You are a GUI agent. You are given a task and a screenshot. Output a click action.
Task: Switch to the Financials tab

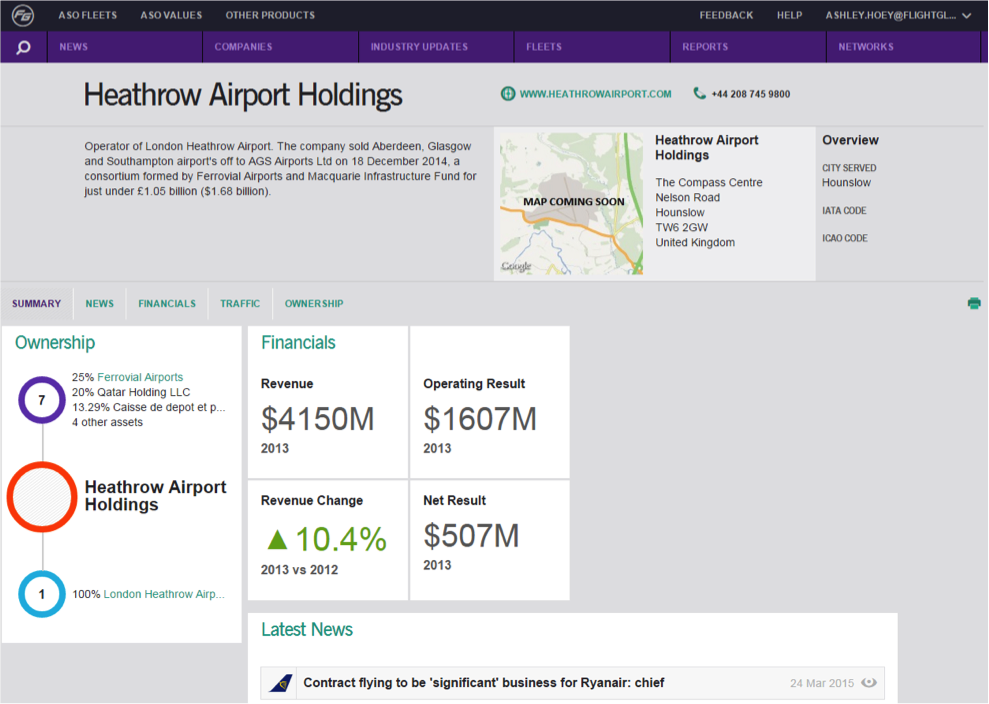tap(167, 304)
